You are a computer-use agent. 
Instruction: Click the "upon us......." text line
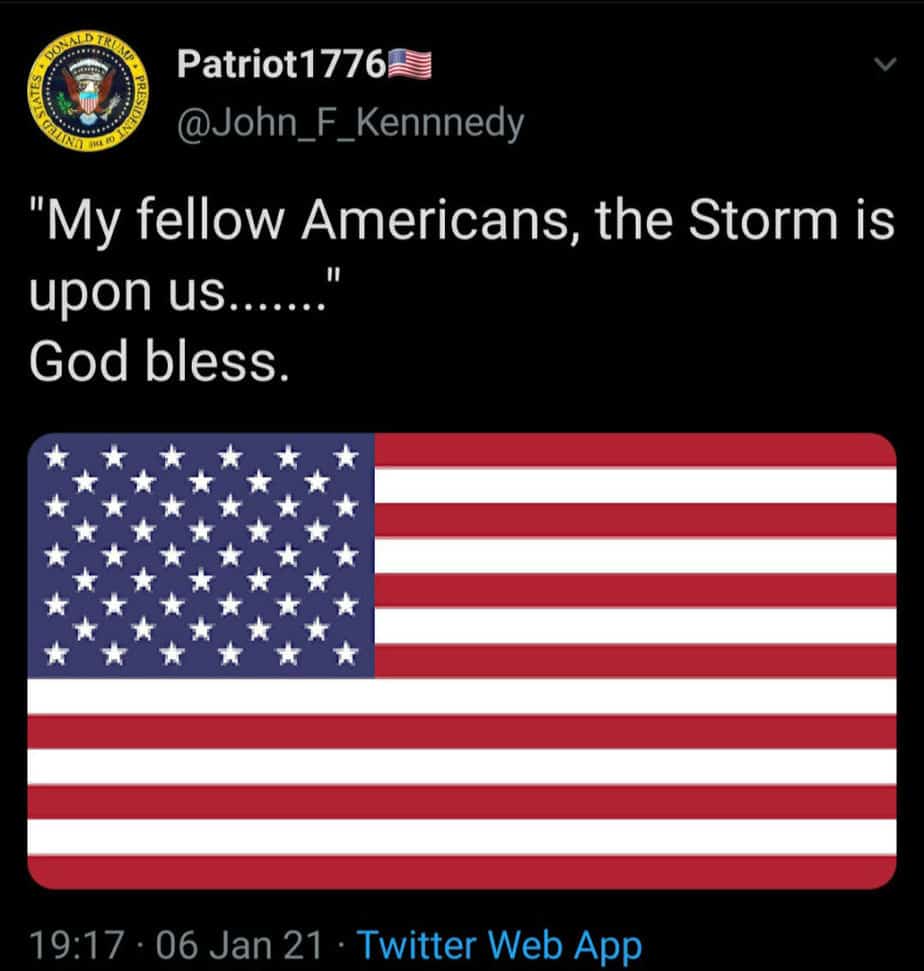click(184, 291)
